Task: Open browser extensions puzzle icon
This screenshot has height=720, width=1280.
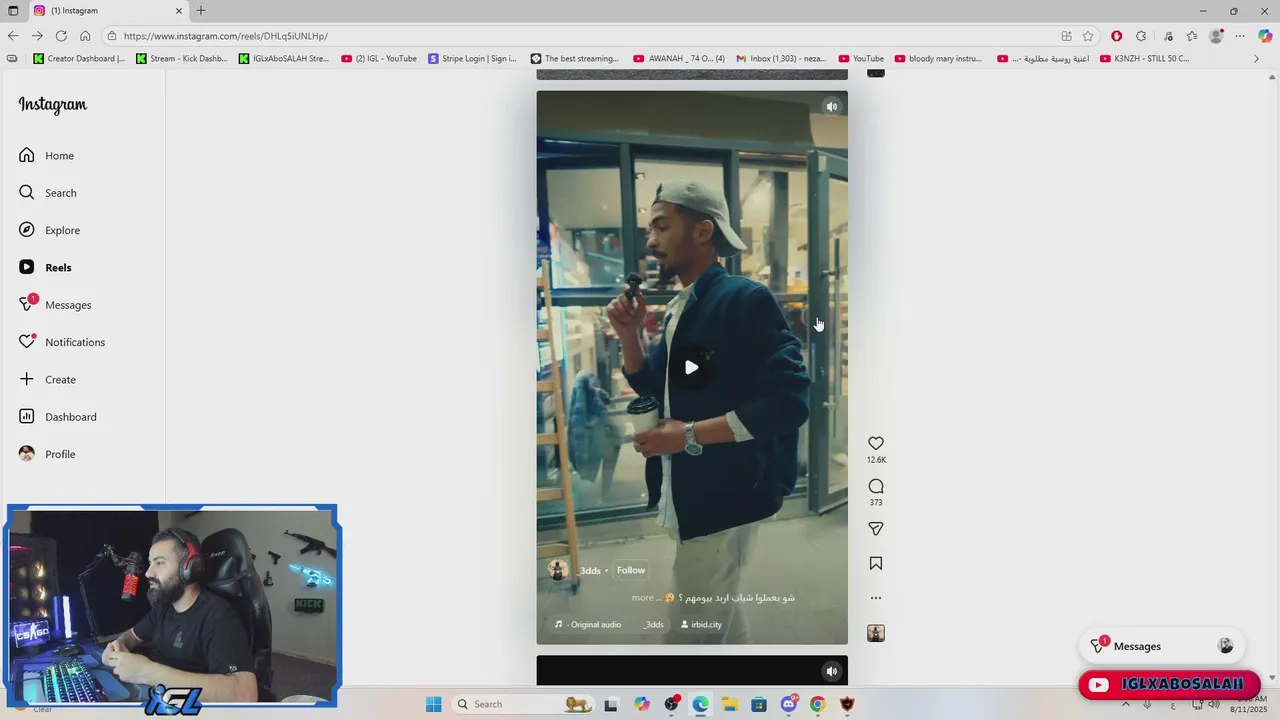Action: click(1141, 36)
